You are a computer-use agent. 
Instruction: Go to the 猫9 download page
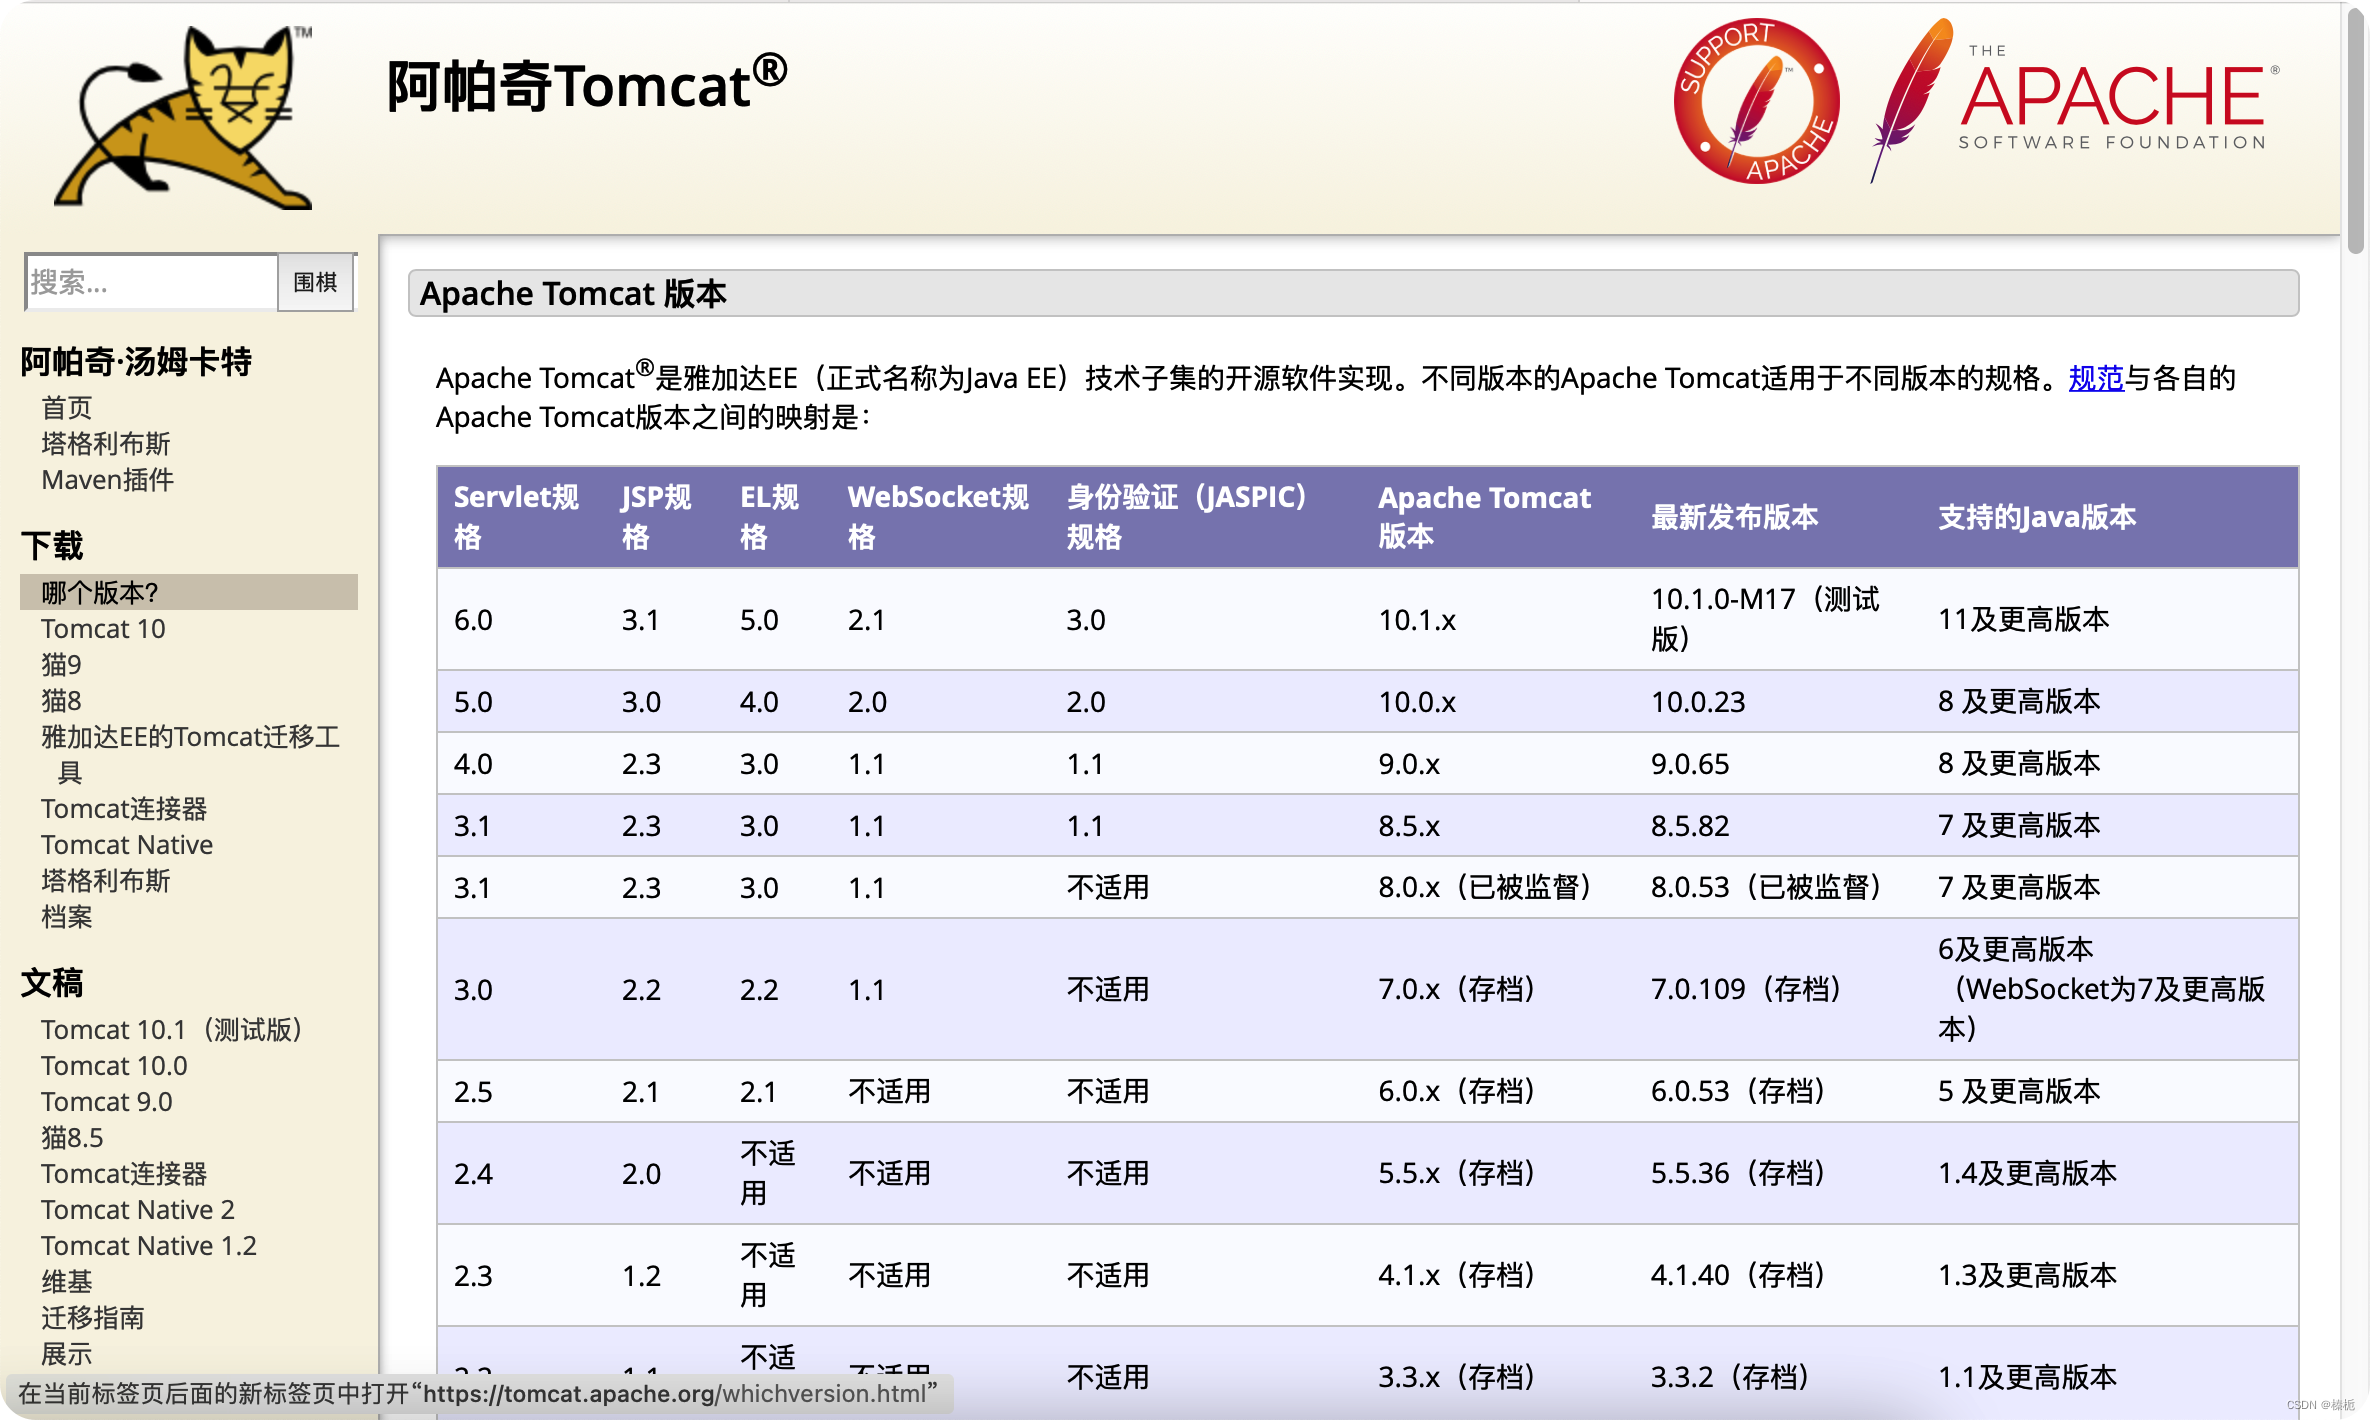point(61,665)
